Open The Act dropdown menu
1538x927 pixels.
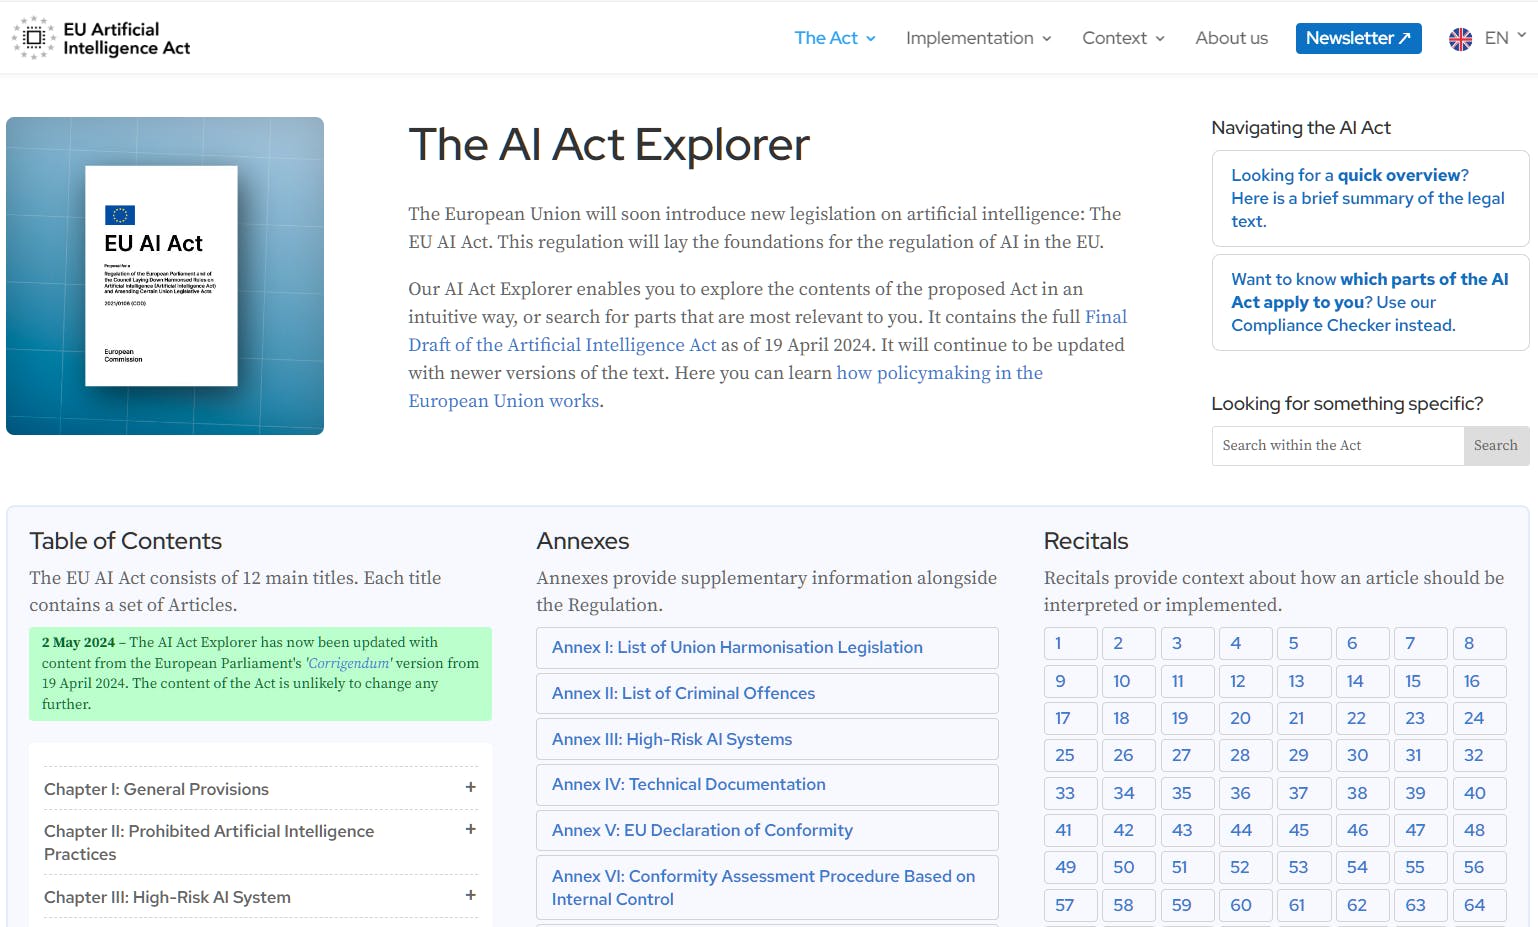835,38
